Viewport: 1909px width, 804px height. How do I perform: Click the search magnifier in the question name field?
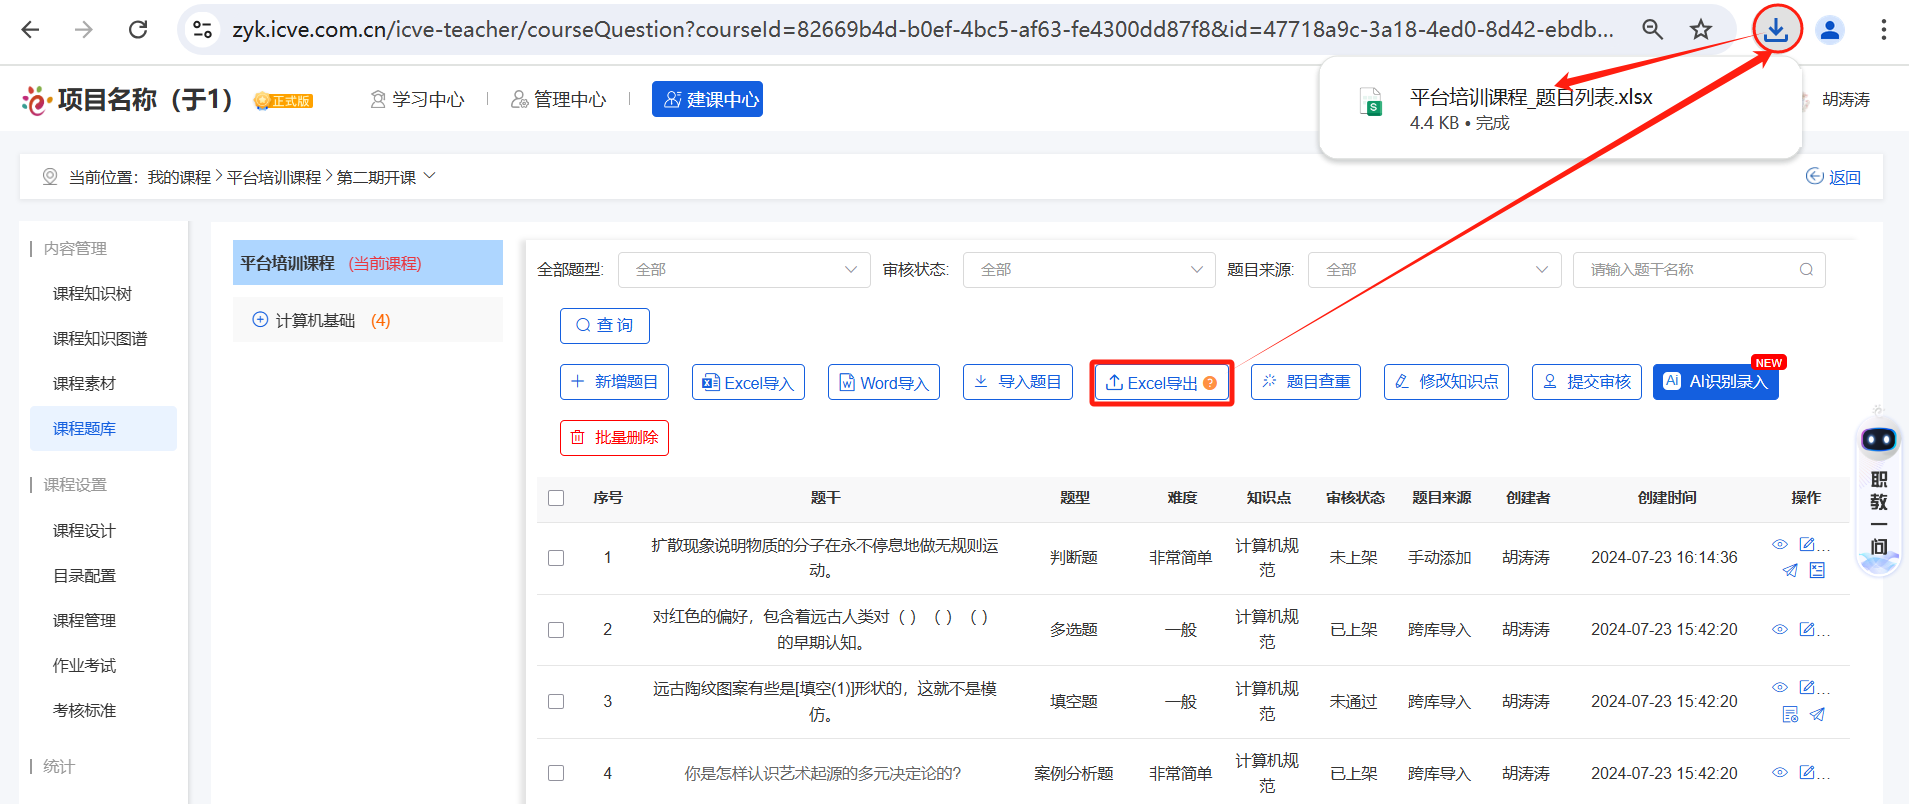(x=1806, y=270)
